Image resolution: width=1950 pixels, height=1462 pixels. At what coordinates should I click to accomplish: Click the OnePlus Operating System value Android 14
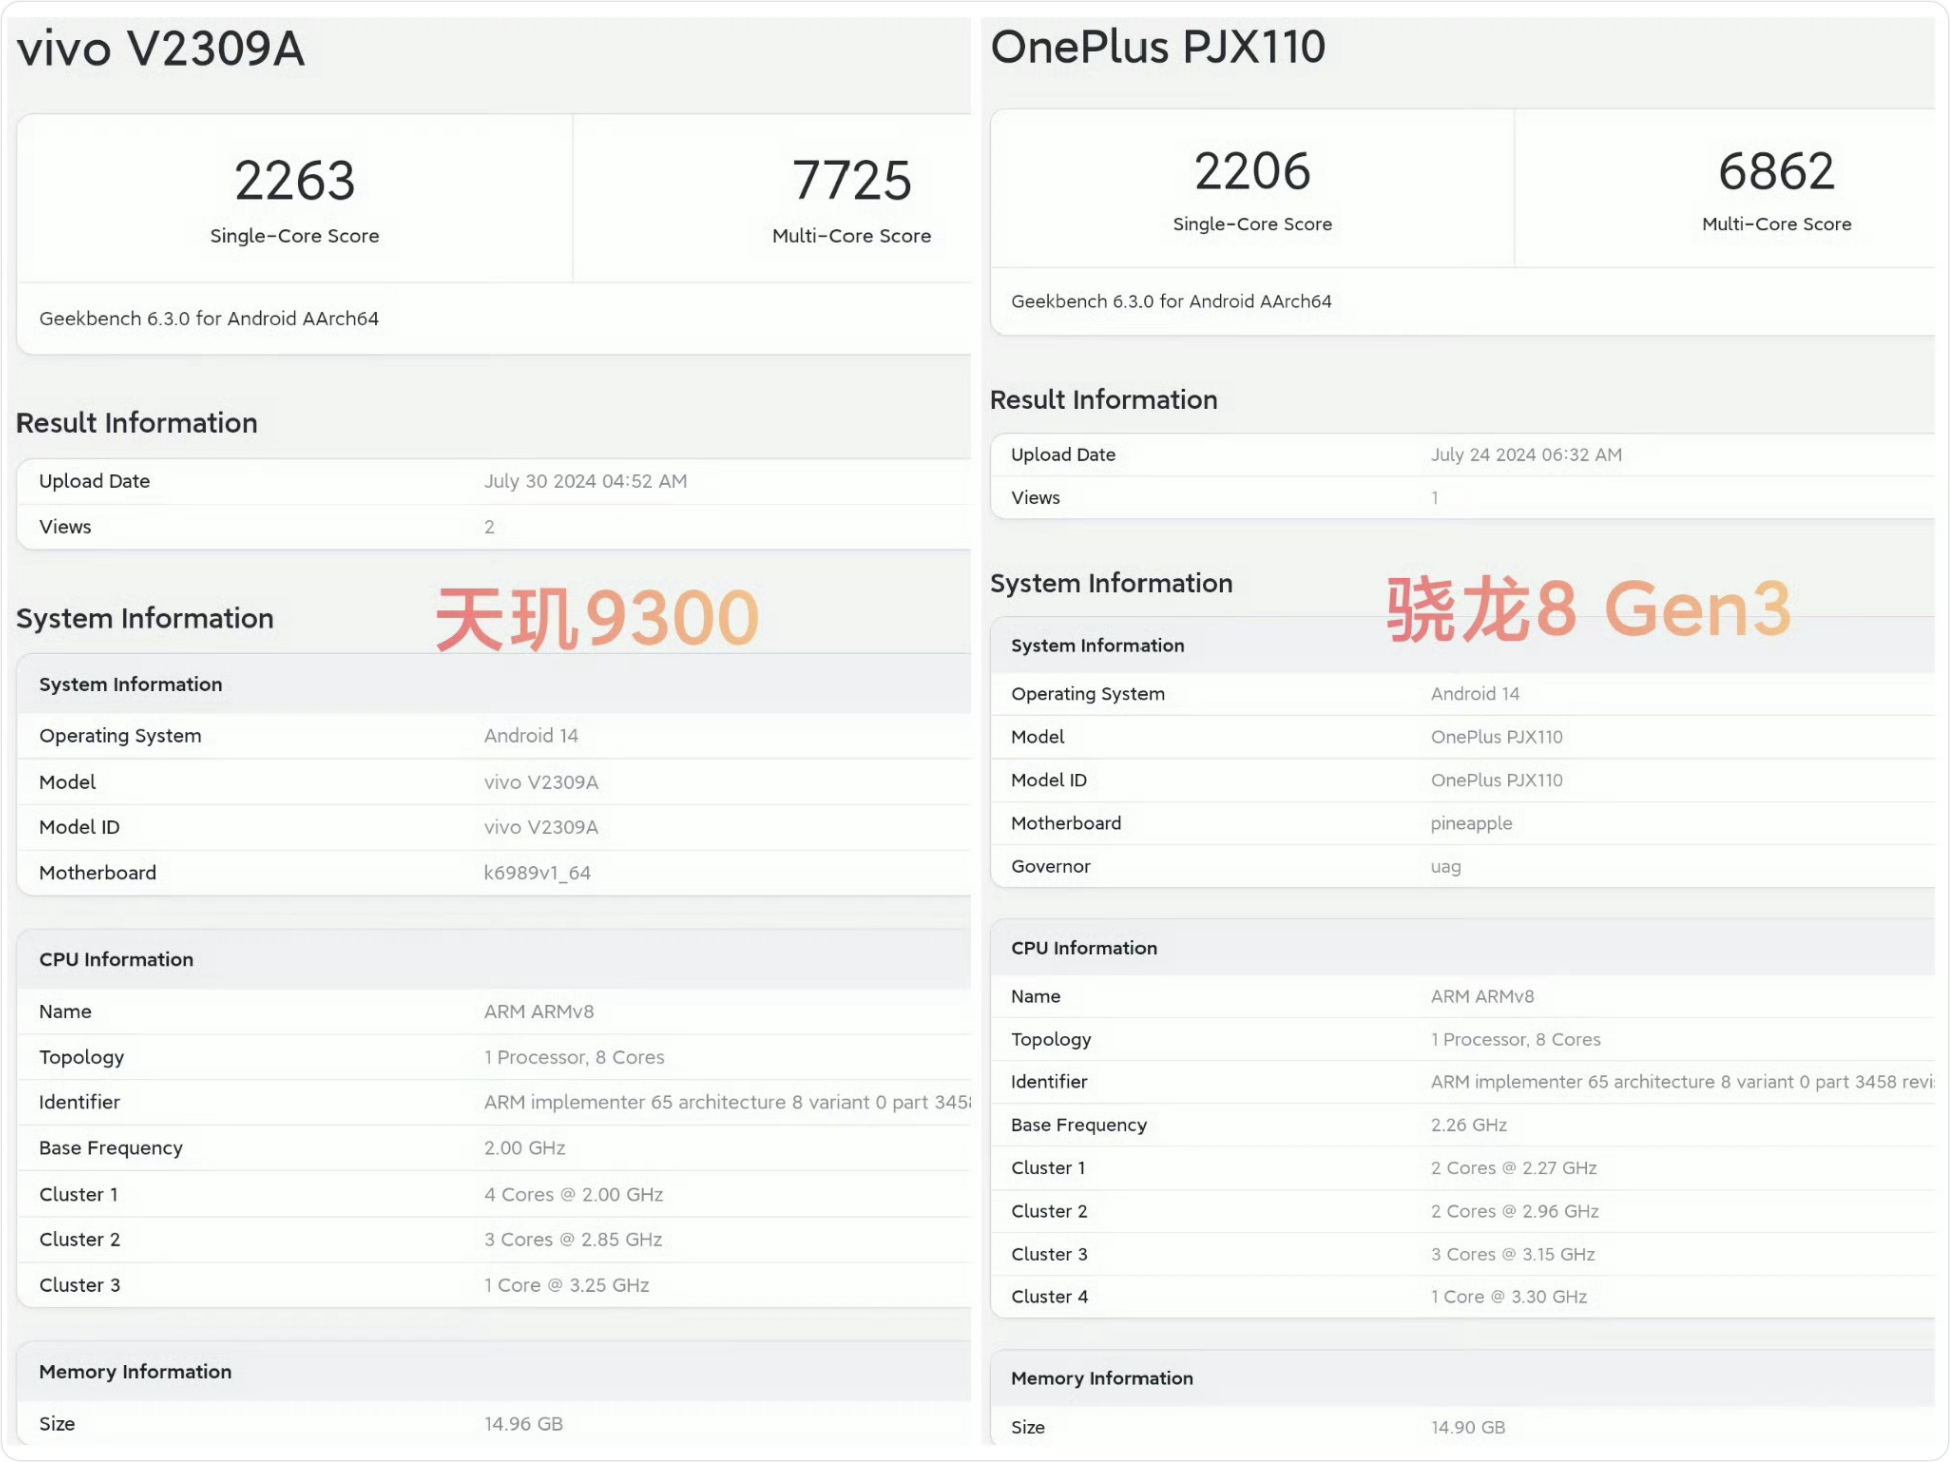coord(1475,694)
